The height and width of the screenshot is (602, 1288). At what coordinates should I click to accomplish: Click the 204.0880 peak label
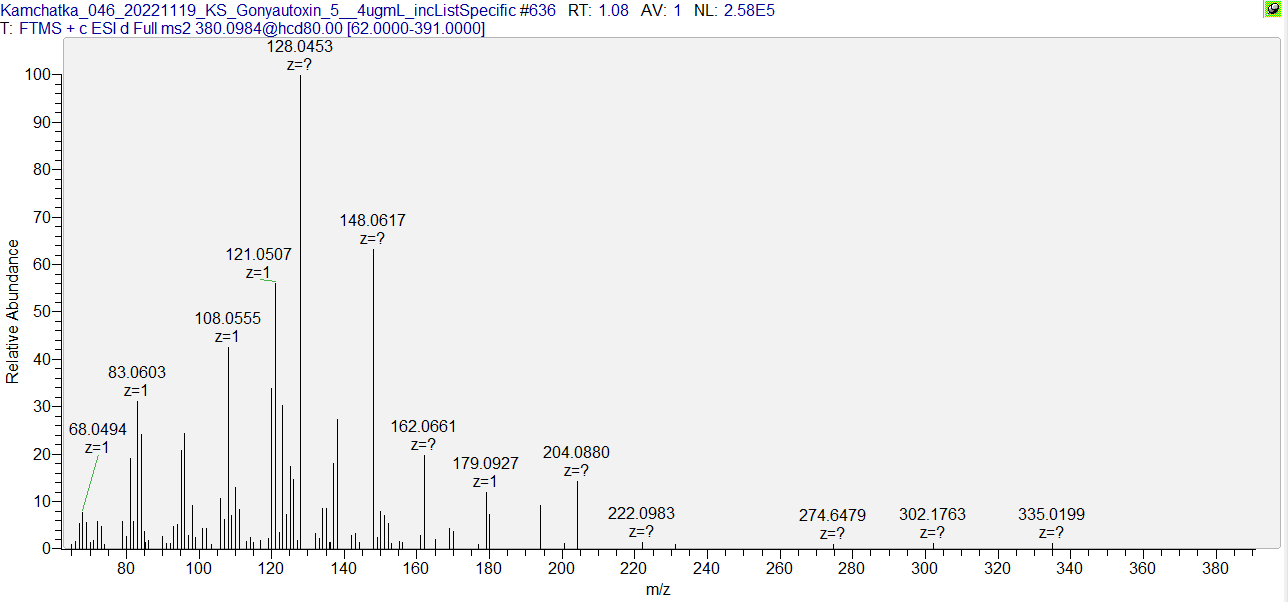click(x=576, y=453)
